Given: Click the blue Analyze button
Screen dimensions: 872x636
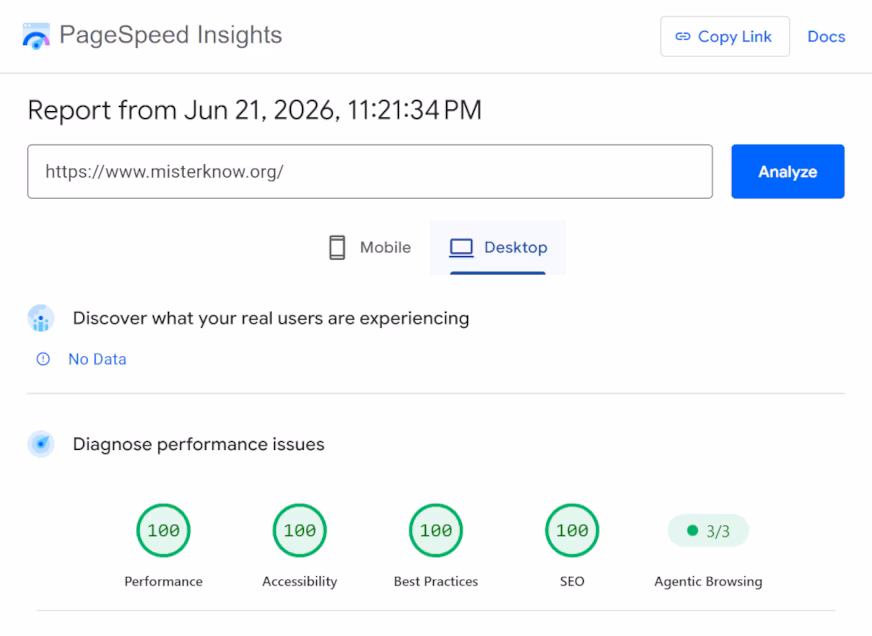Looking at the screenshot, I should [x=787, y=171].
